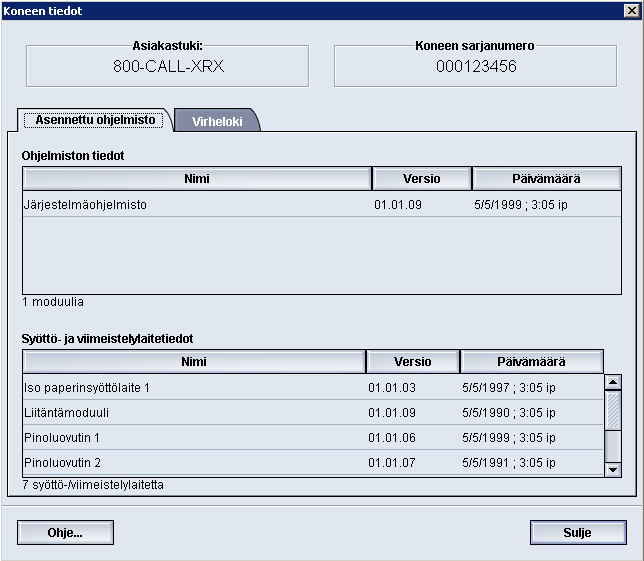Click date 5/5/1990 ; 3:05 ip
This screenshot has width=644, height=561.
pos(508,413)
